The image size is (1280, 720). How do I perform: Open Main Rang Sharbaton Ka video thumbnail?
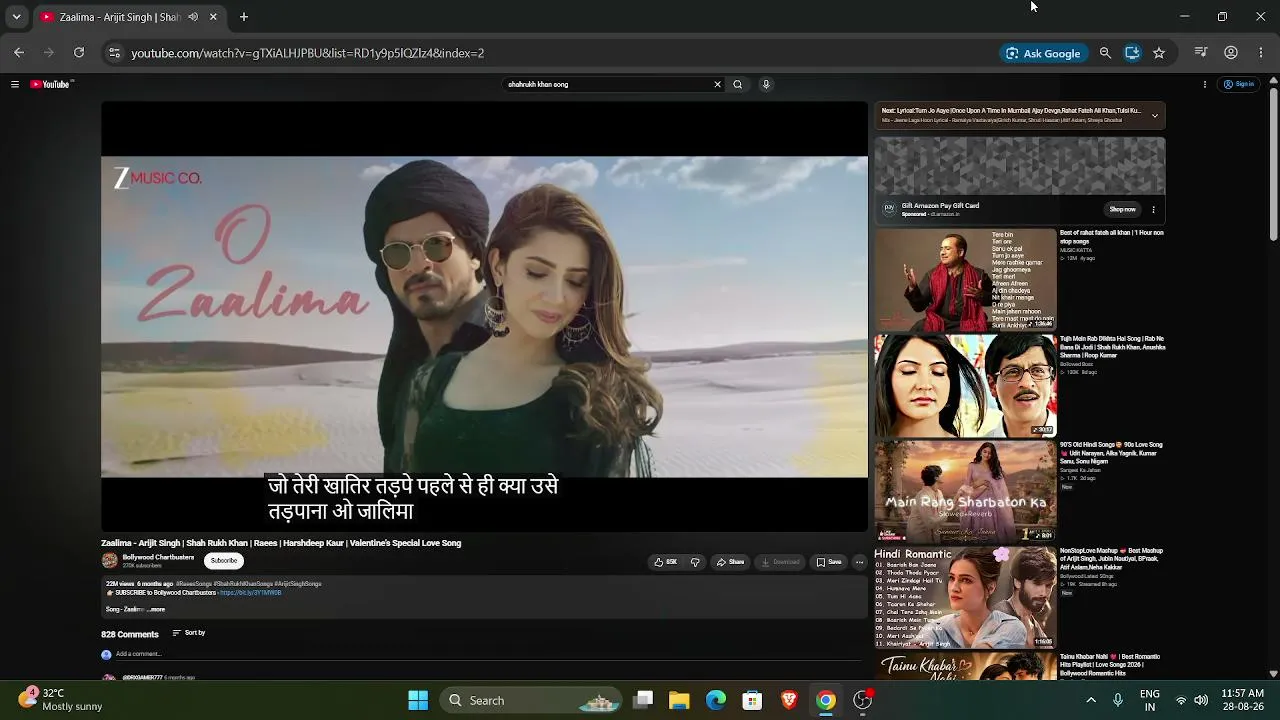tap(965, 492)
